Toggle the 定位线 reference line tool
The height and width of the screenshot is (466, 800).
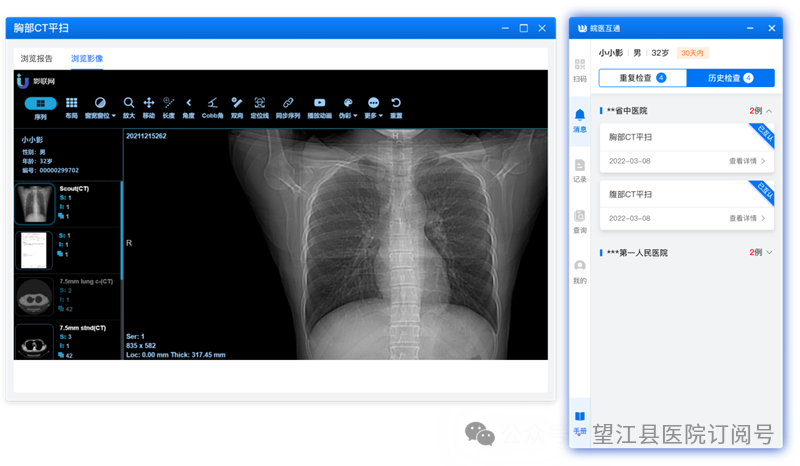[259, 108]
